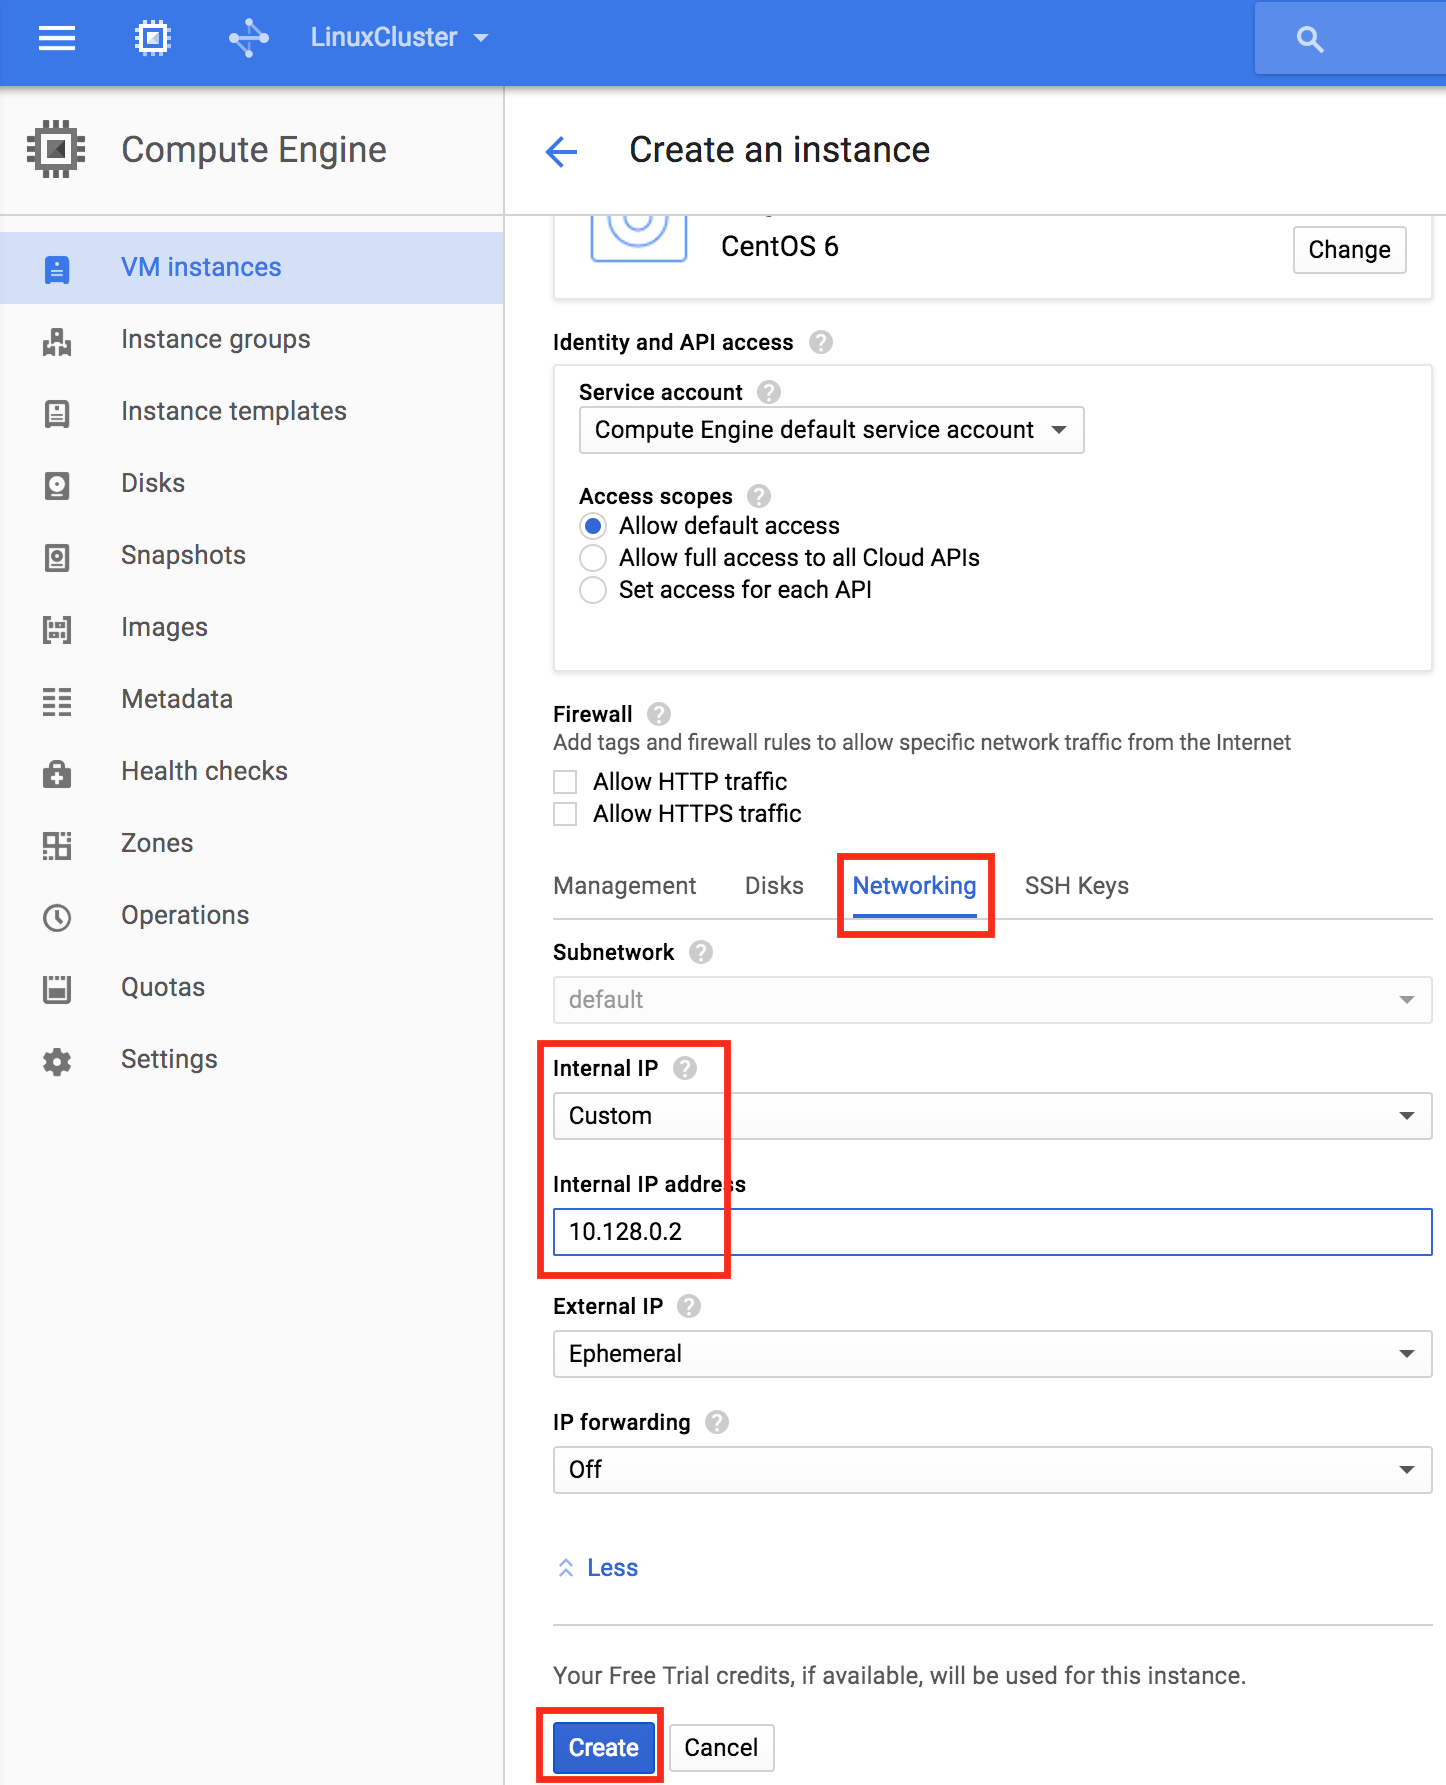Open the Firewall help question icon
Image resolution: width=1446 pixels, height=1785 pixels.
[659, 714]
